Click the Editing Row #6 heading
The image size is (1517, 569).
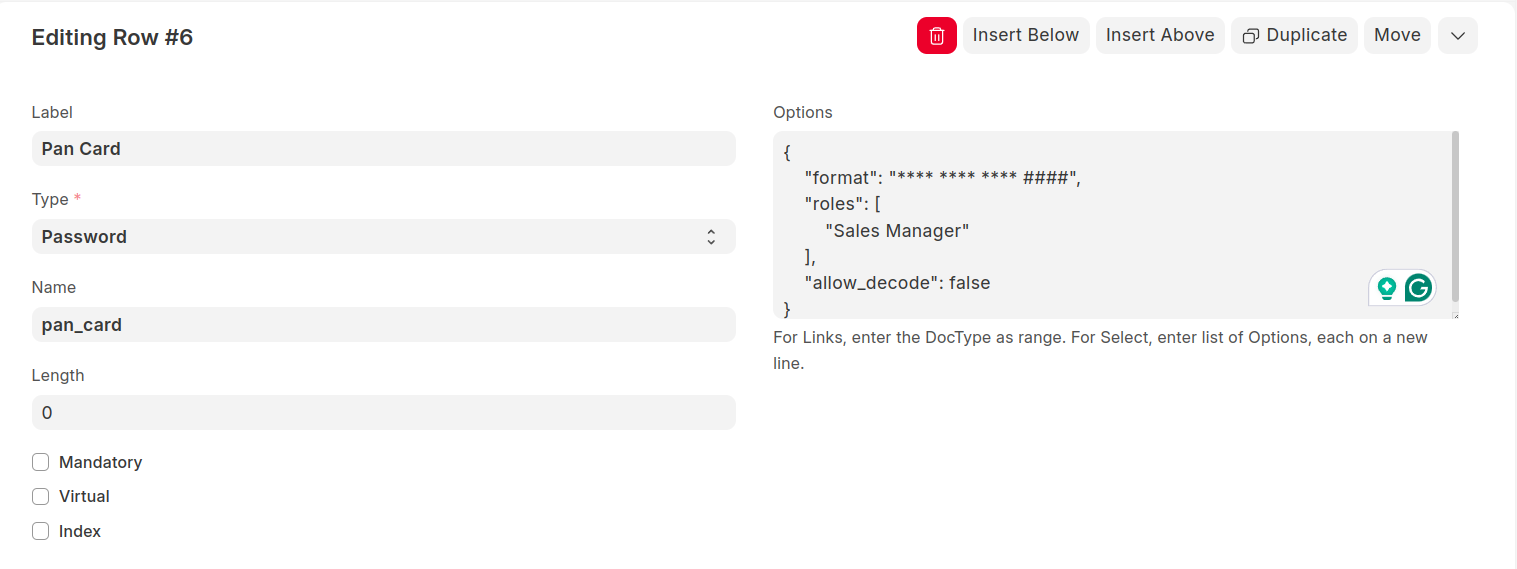[x=112, y=38]
